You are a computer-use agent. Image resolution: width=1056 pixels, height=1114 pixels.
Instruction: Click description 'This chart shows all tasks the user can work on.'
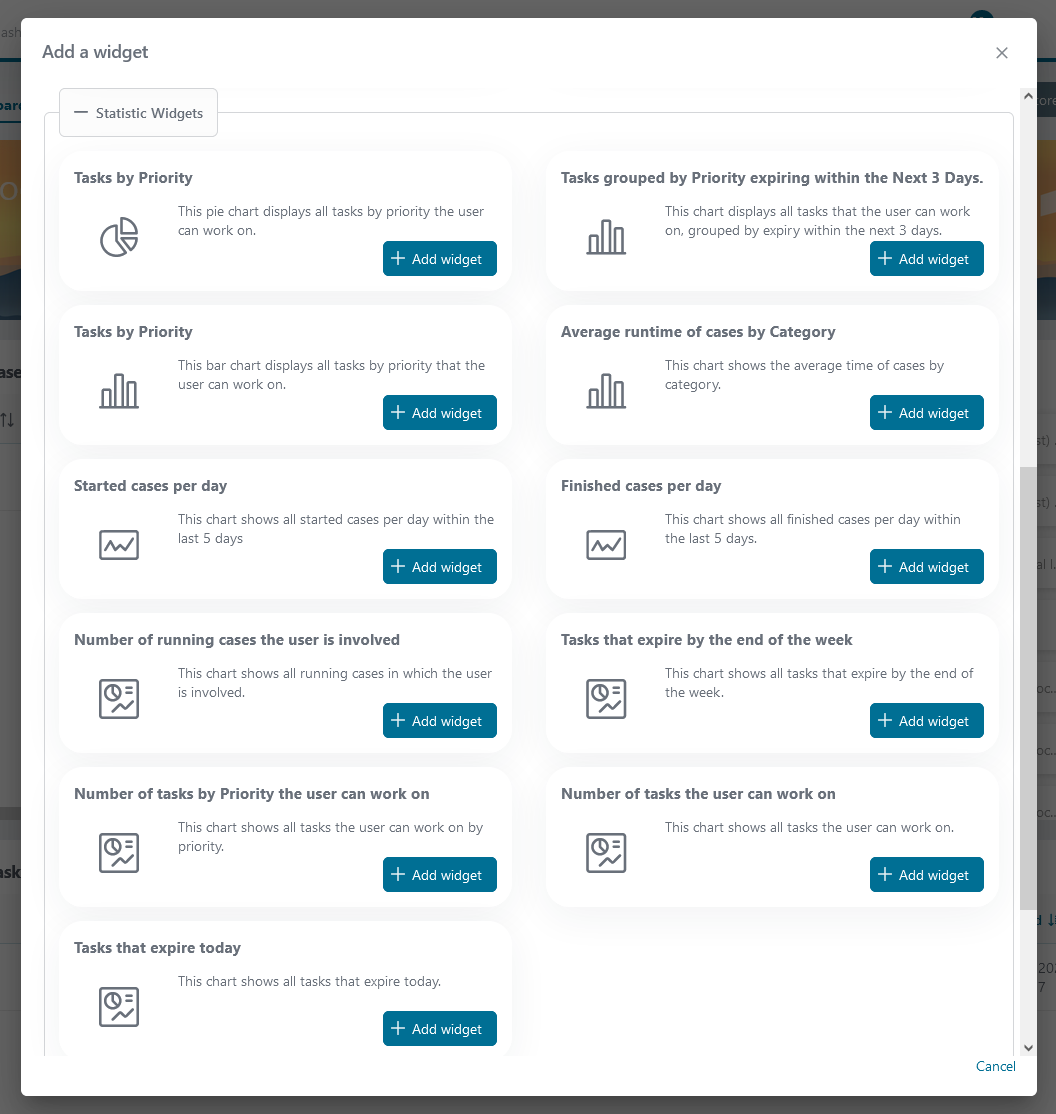(x=809, y=828)
